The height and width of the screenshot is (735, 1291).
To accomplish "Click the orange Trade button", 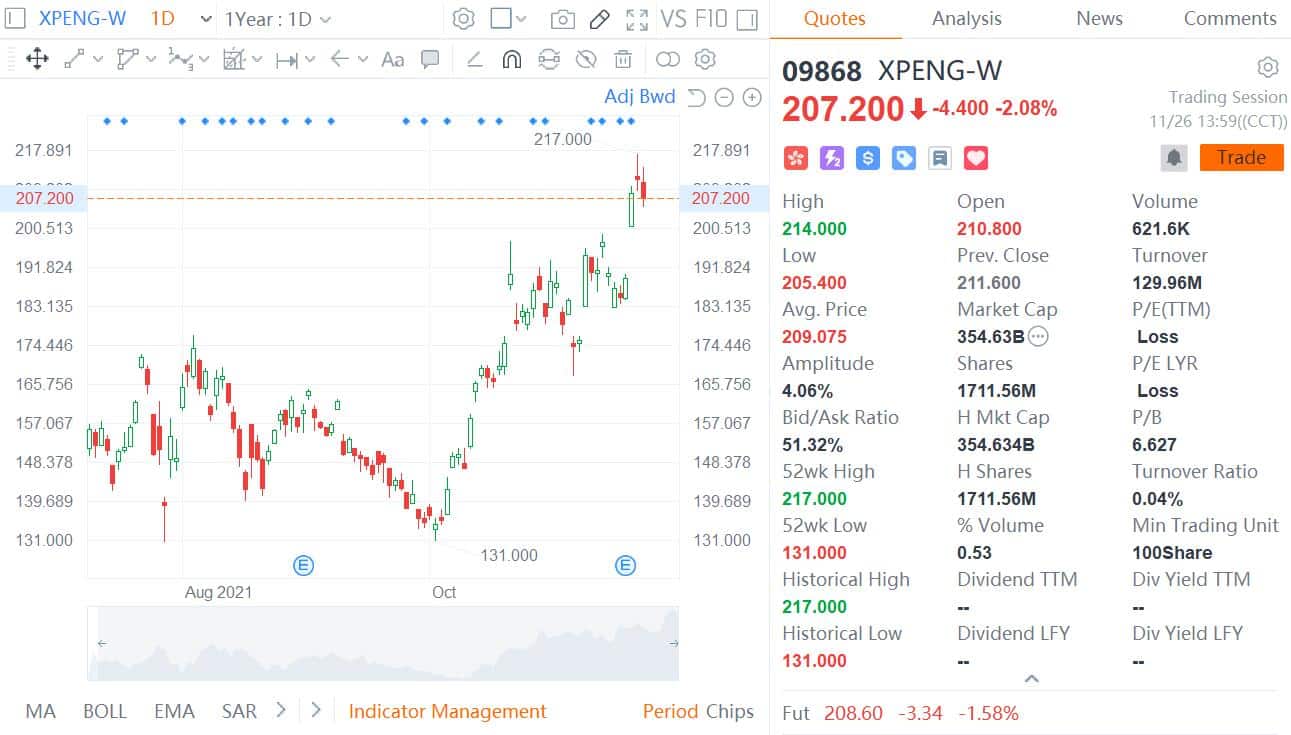I will coord(1241,157).
